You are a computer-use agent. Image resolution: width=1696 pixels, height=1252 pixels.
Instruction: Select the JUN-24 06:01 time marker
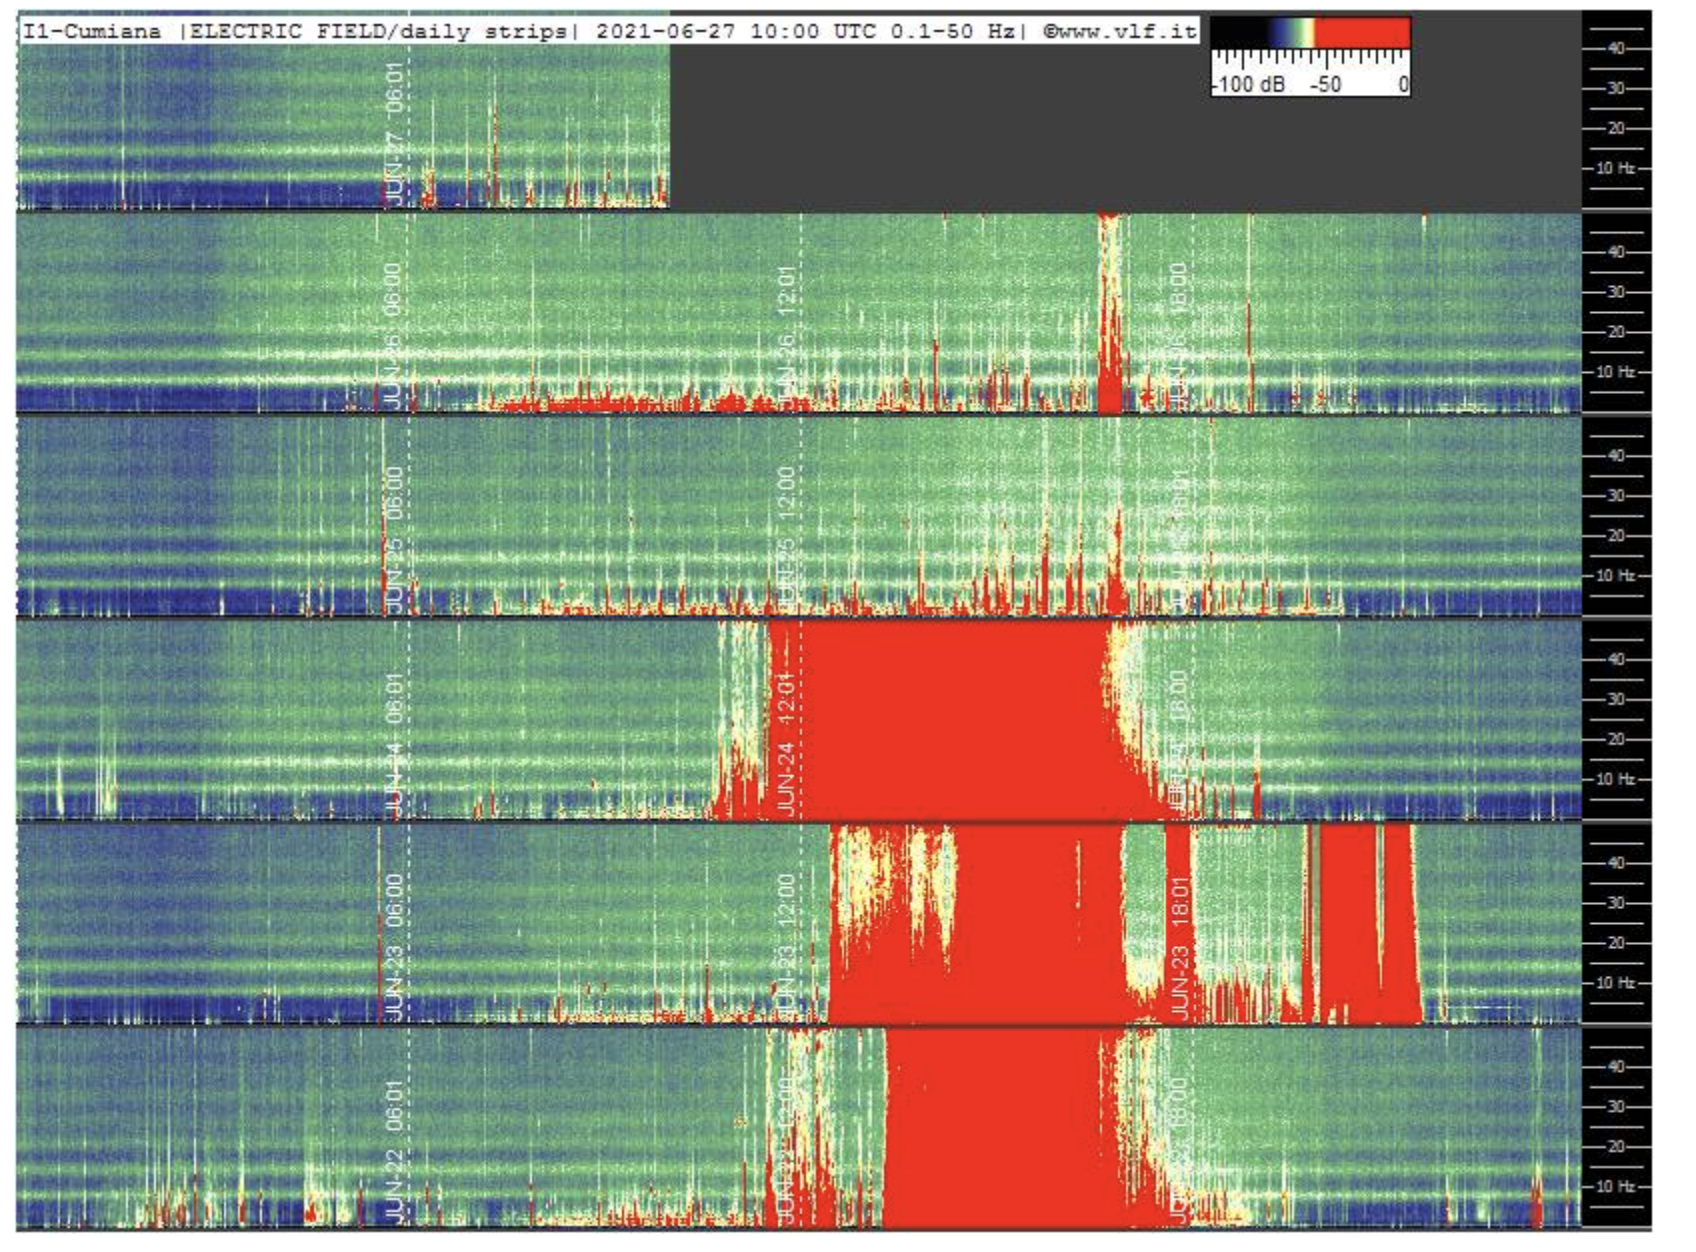(x=395, y=744)
